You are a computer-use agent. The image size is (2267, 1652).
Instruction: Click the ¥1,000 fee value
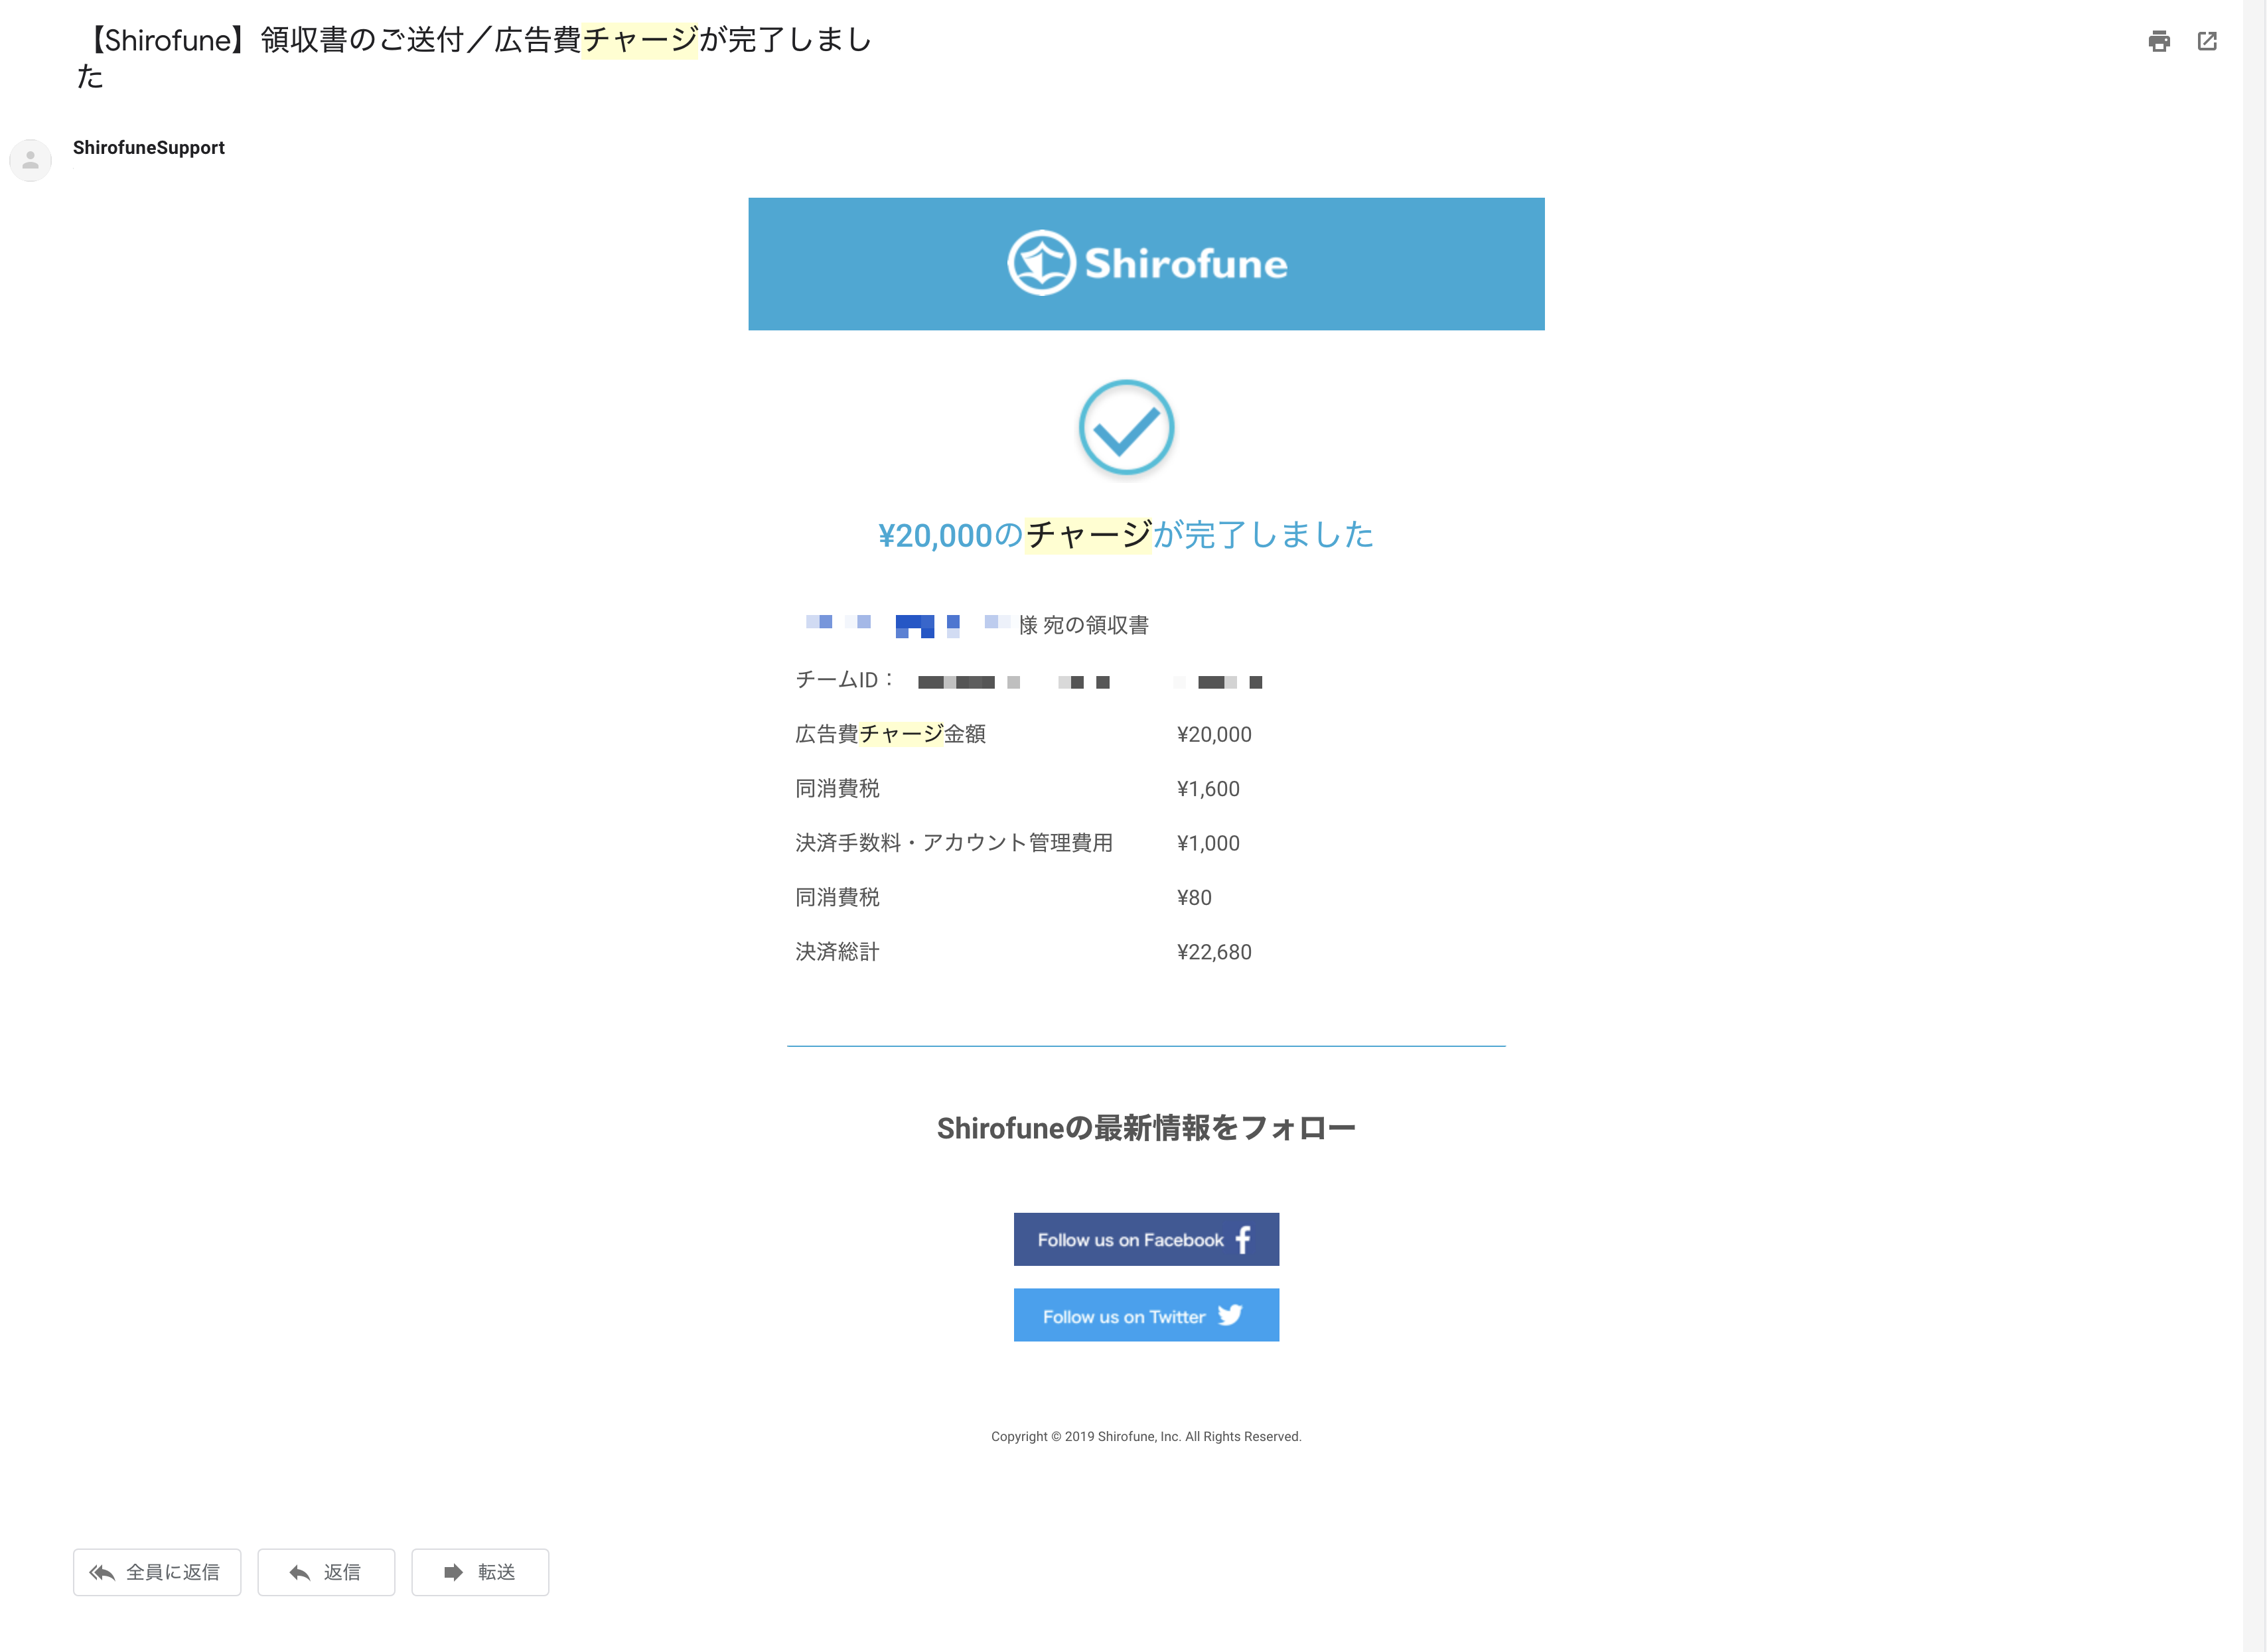[1208, 844]
